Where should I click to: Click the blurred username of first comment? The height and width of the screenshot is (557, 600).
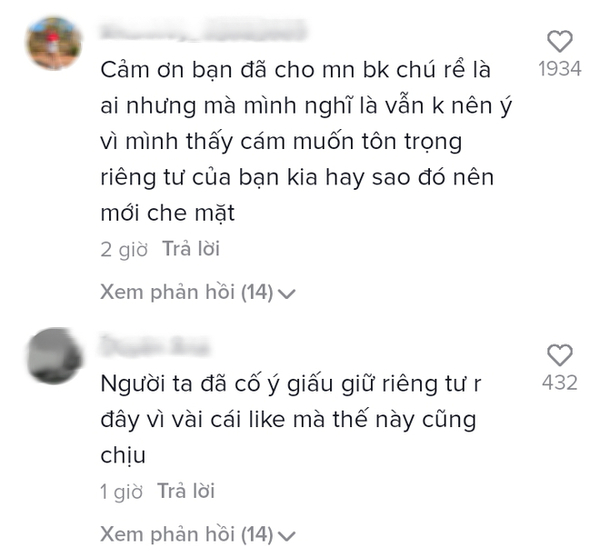pos(203,31)
